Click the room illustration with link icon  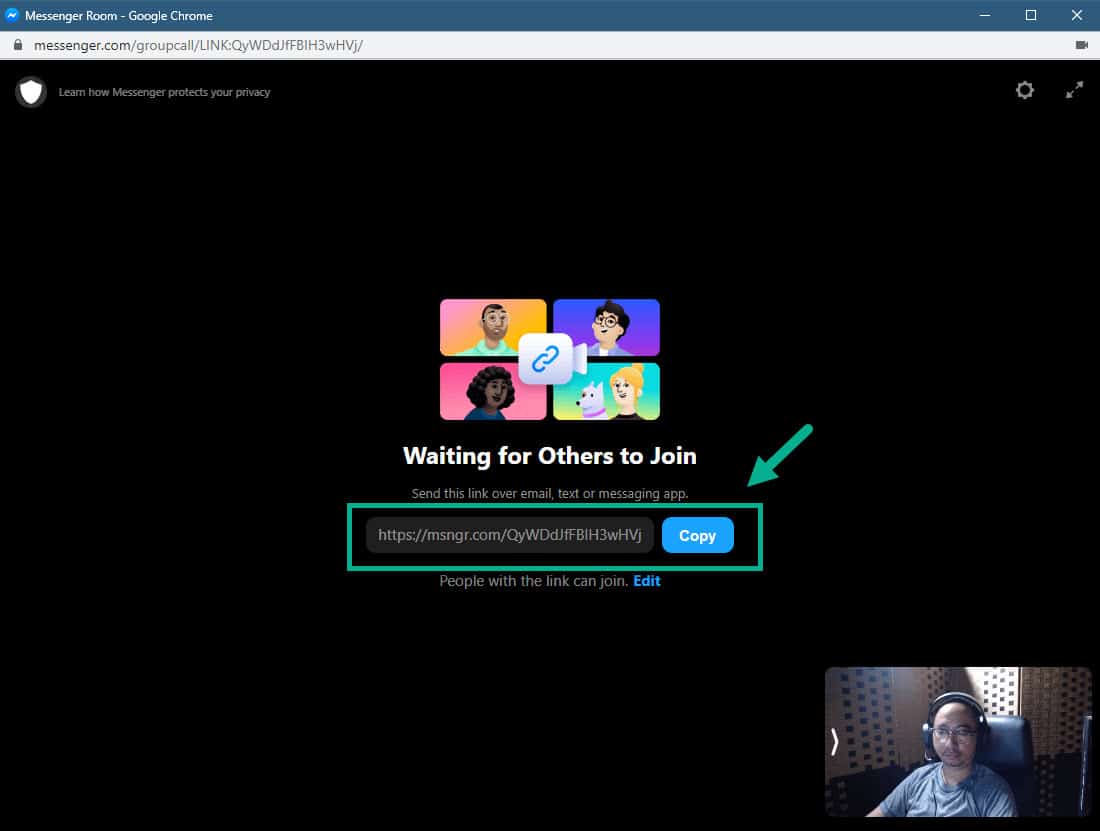[550, 359]
